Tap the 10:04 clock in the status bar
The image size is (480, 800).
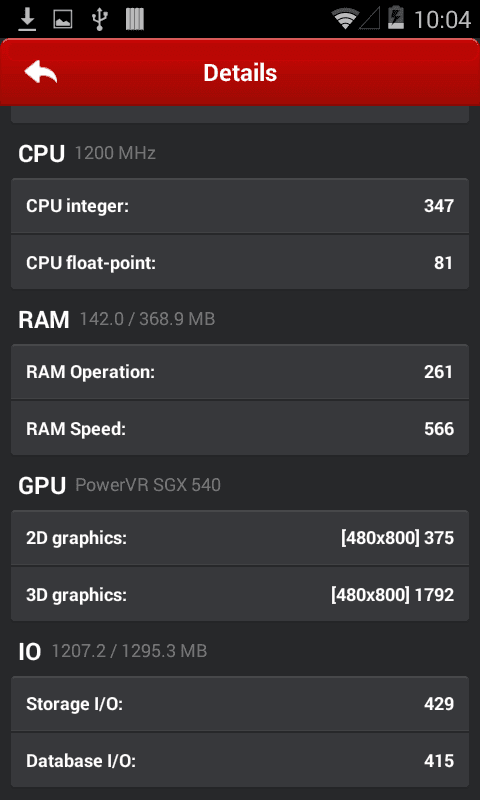coord(442,20)
